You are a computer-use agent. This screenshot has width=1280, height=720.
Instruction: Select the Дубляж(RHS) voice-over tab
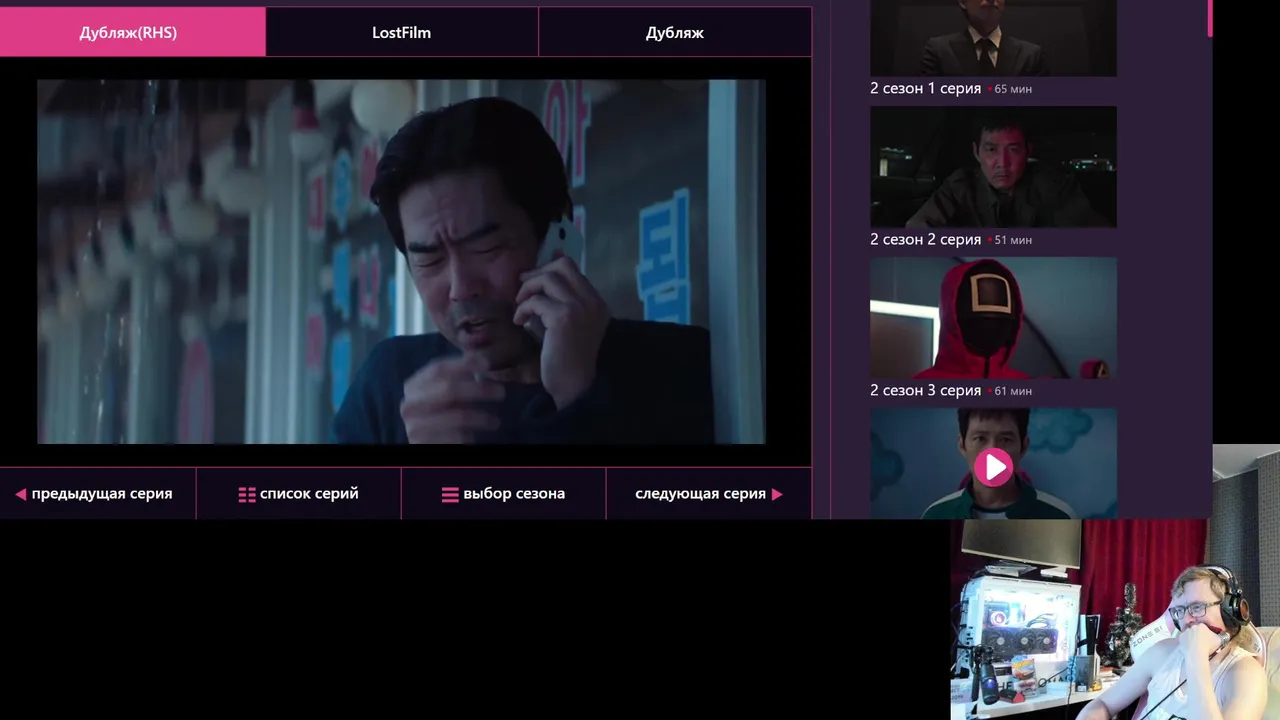[x=132, y=32]
